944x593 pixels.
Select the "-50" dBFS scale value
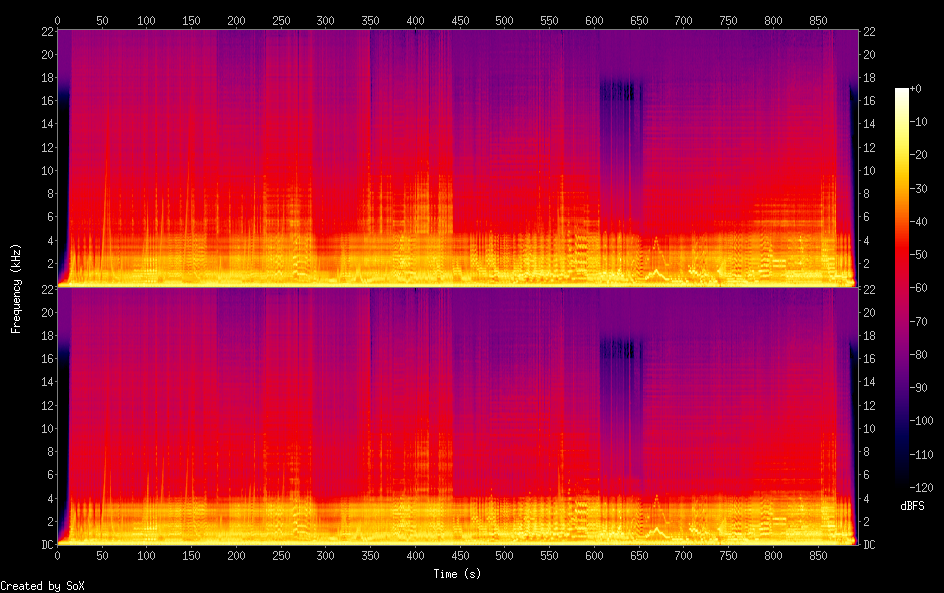click(918, 255)
